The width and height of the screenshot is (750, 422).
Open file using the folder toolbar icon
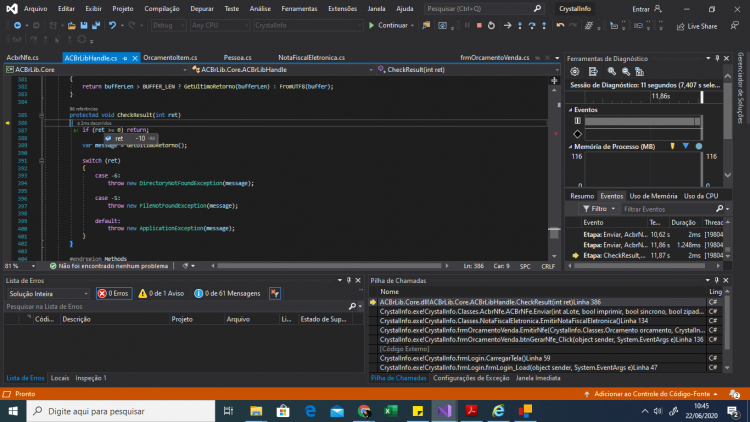click(71, 25)
